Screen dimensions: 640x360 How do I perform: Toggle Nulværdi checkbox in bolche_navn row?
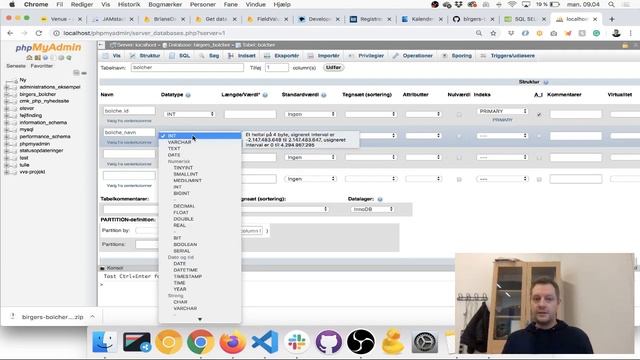(459, 136)
